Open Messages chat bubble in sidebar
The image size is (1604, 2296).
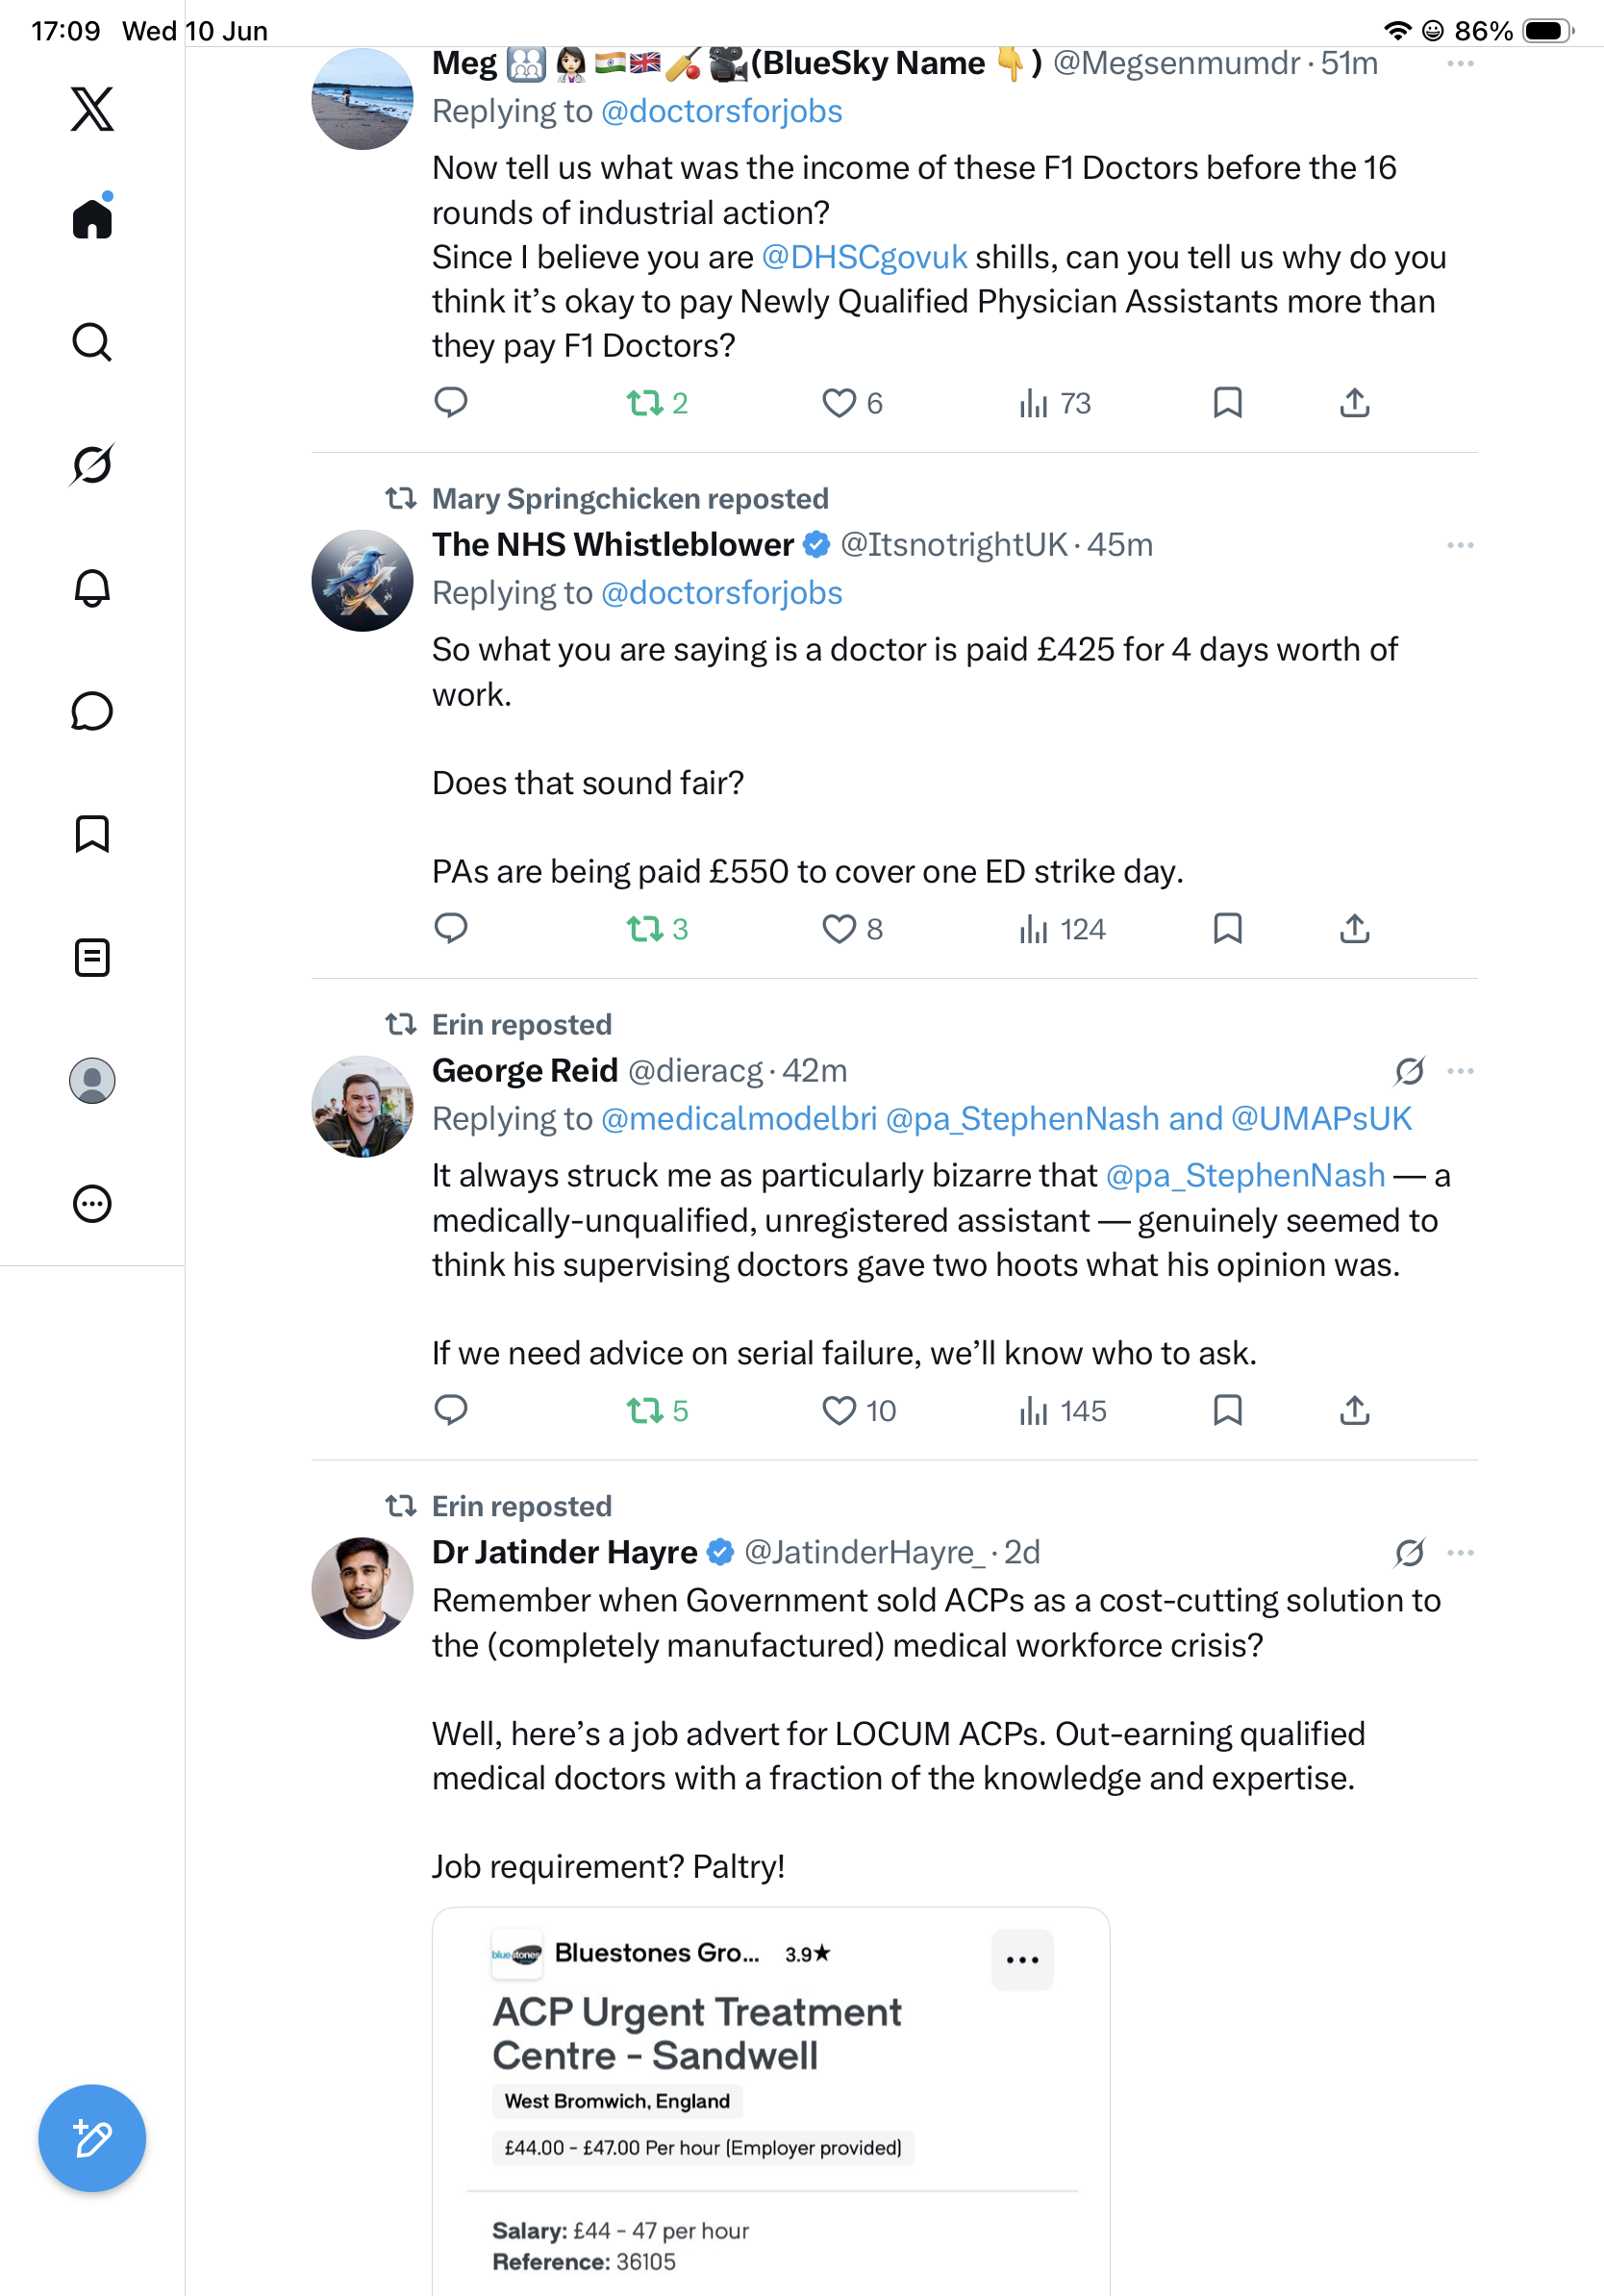(92, 711)
